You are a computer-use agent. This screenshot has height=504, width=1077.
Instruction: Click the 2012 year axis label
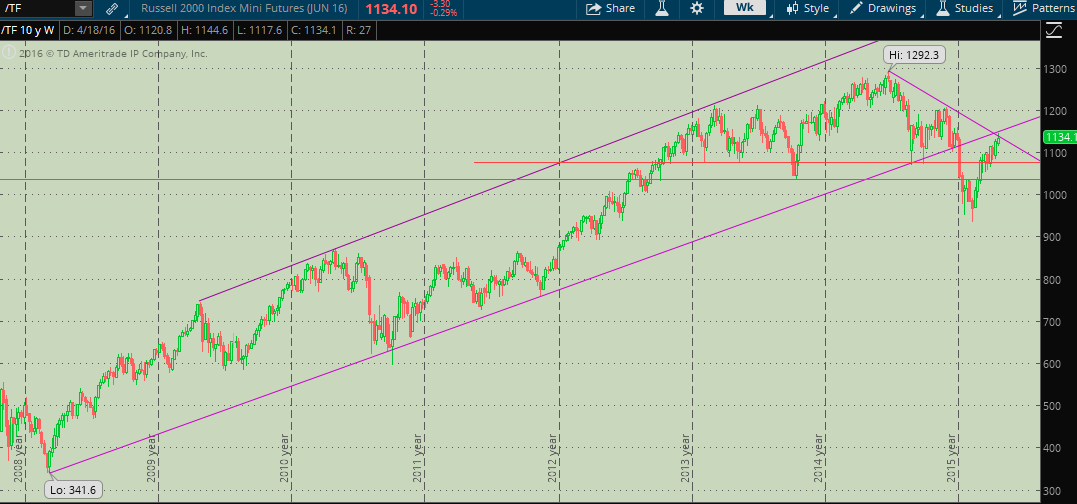point(553,458)
